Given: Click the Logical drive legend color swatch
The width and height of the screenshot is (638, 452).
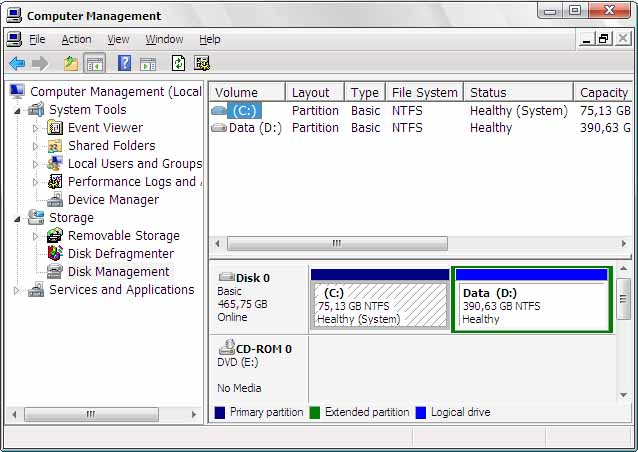Looking at the screenshot, I should pos(421,413).
